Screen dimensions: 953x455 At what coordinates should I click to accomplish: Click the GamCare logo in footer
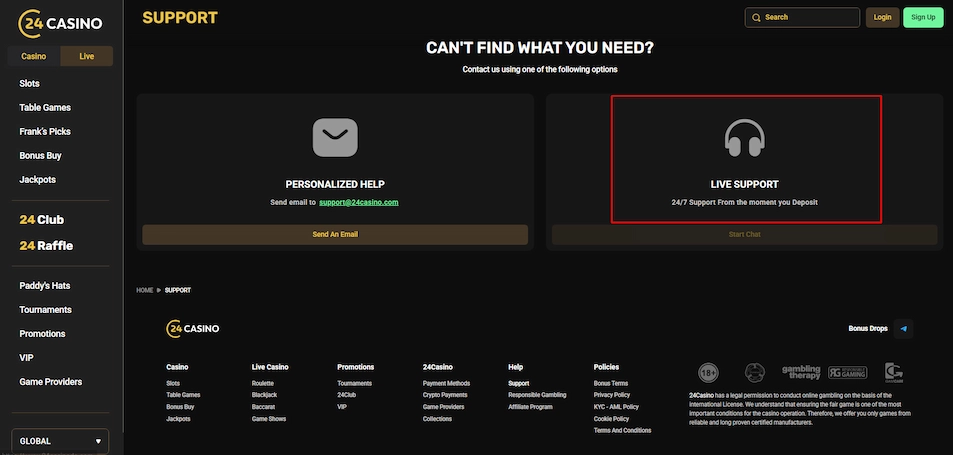tap(893, 372)
